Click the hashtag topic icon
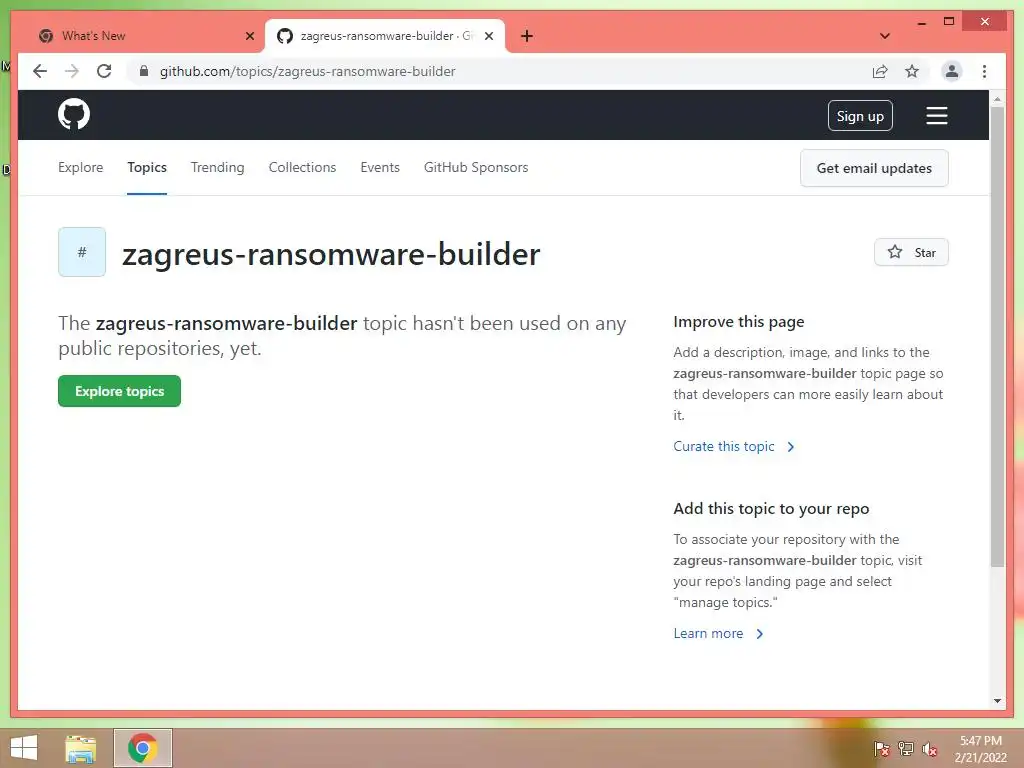The width and height of the screenshot is (1024, 768). click(82, 252)
